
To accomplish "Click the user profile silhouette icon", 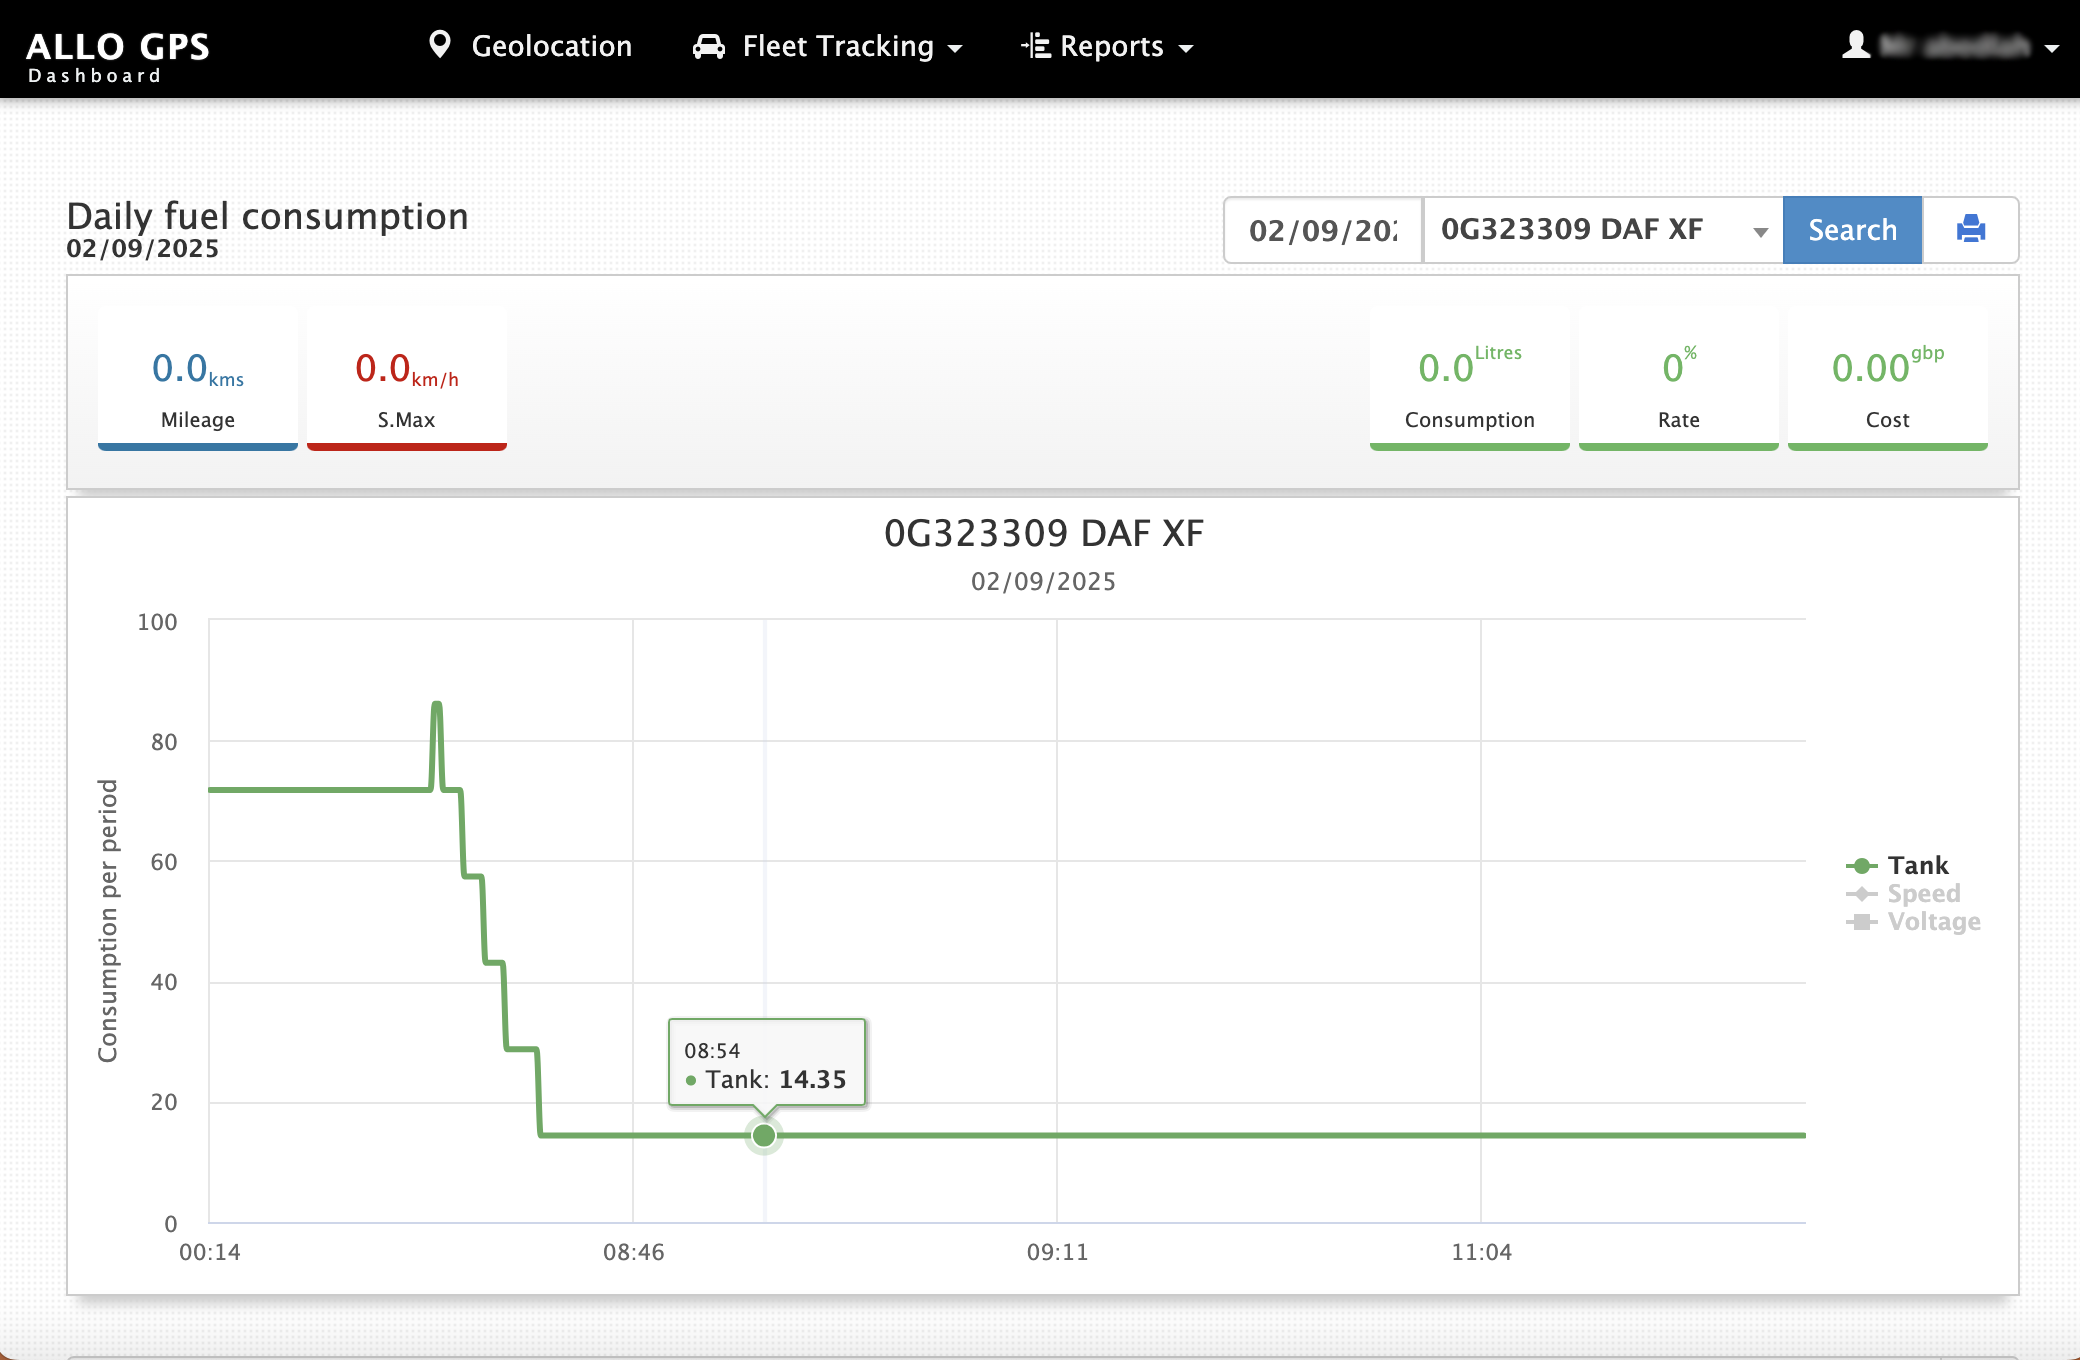I will point(1856,45).
